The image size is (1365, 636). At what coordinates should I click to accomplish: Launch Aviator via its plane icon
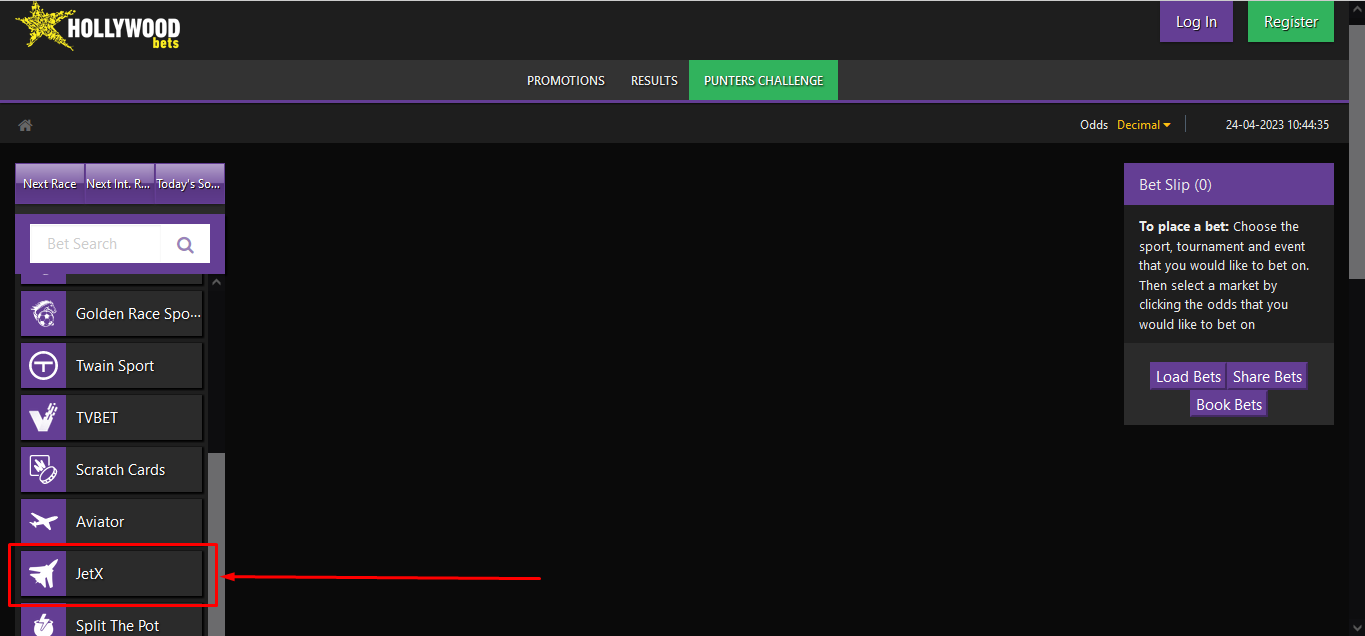click(43, 522)
